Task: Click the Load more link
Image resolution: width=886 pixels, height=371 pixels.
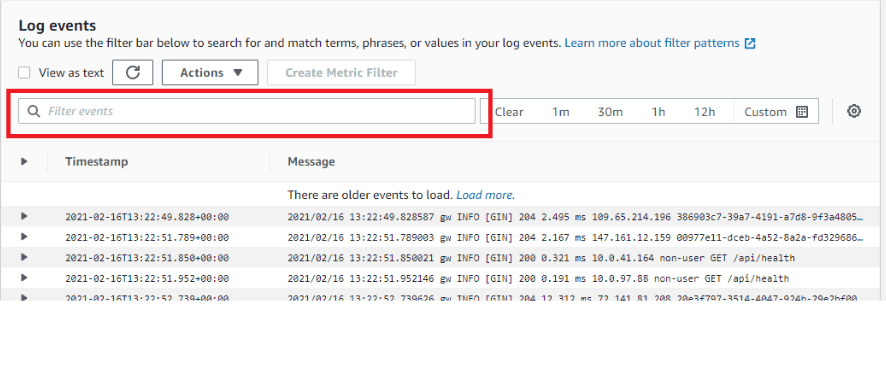Action: pos(485,195)
